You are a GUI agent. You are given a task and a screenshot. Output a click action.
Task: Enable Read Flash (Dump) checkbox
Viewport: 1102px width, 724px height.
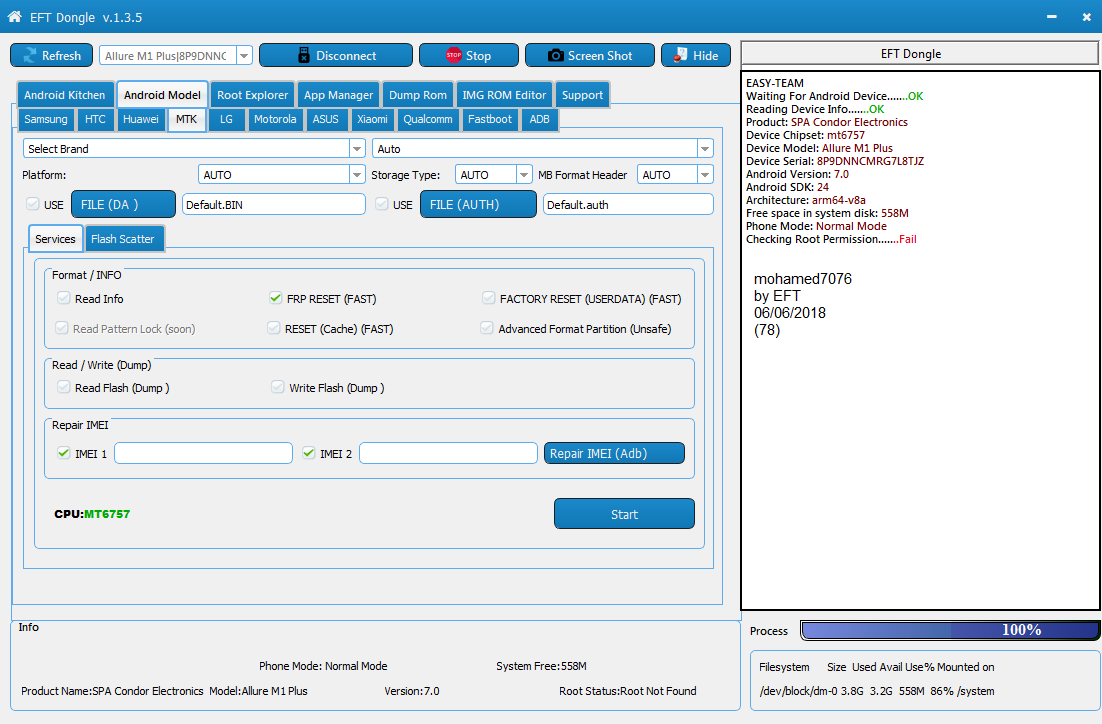pyautogui.click(x=64, y=387)
